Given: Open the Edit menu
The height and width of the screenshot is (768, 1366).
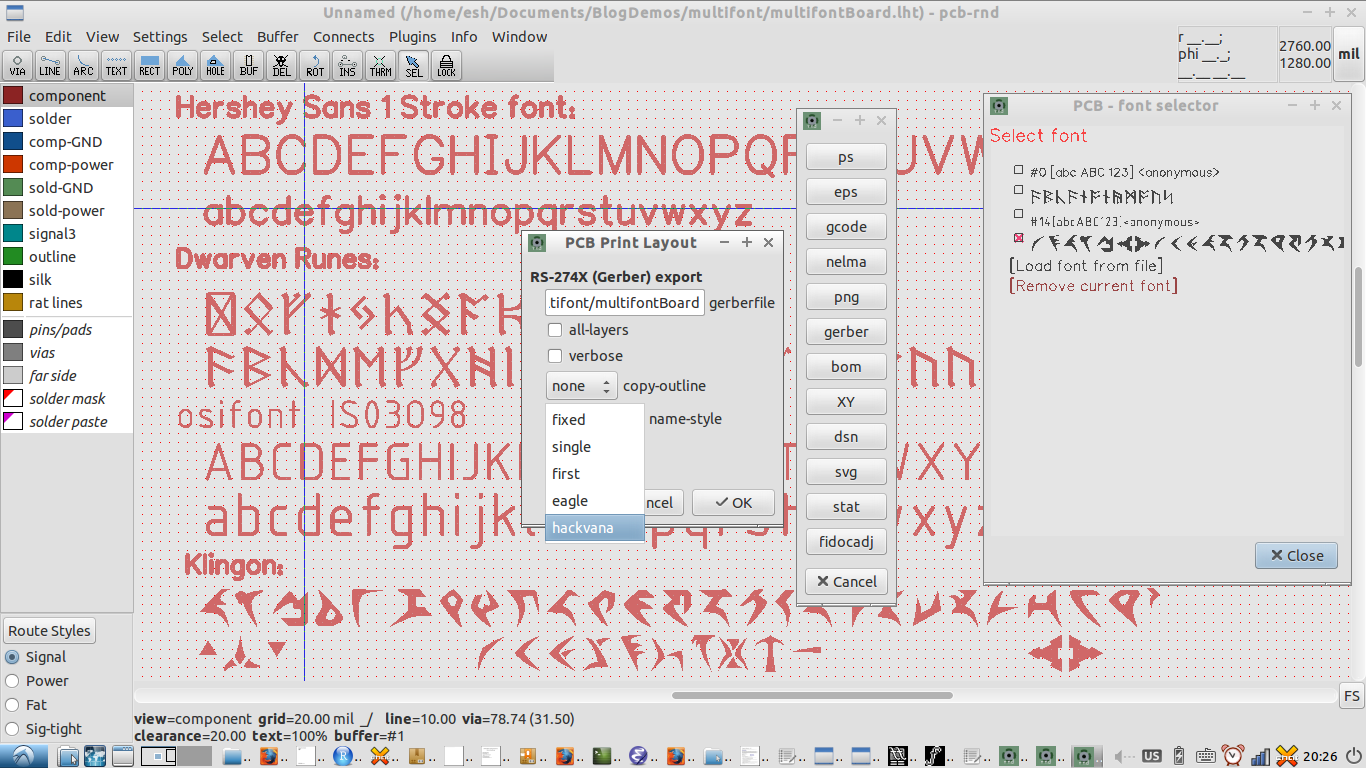Looking at the screenshot, I should tap(58, 37).
